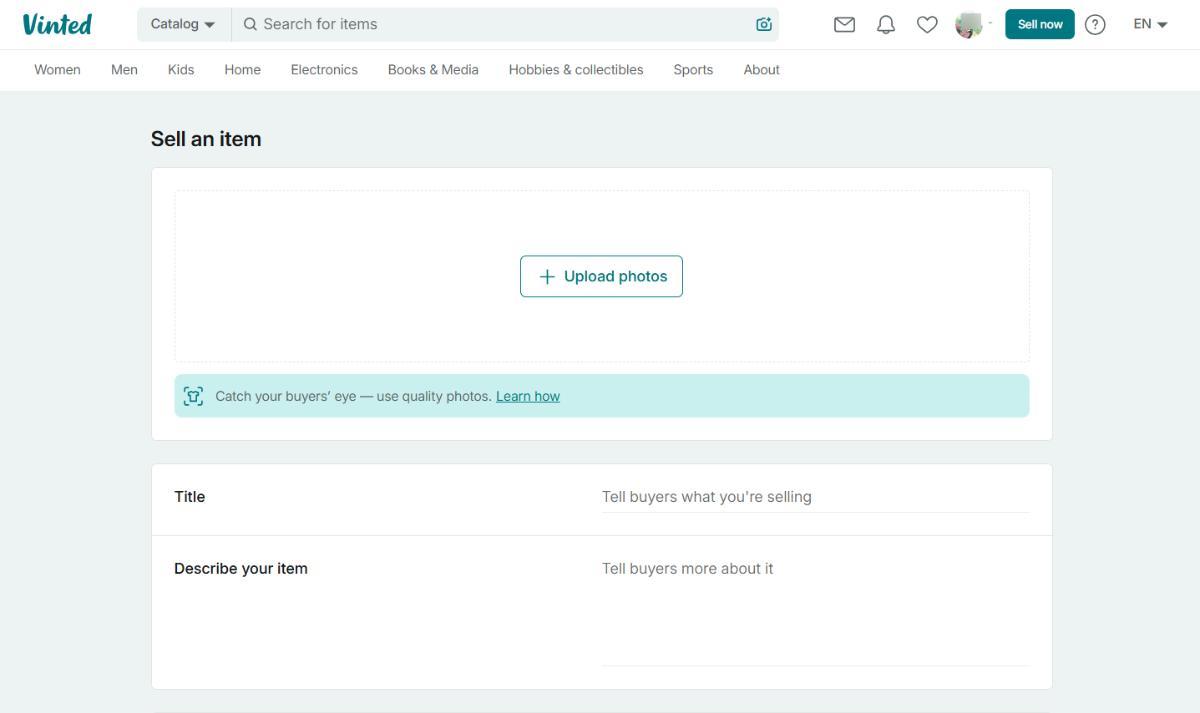Image resolution: width=1200 pixels, height=713 pixels.
Task: Open help question mark icon
Action: click(x=1095, y=24)
